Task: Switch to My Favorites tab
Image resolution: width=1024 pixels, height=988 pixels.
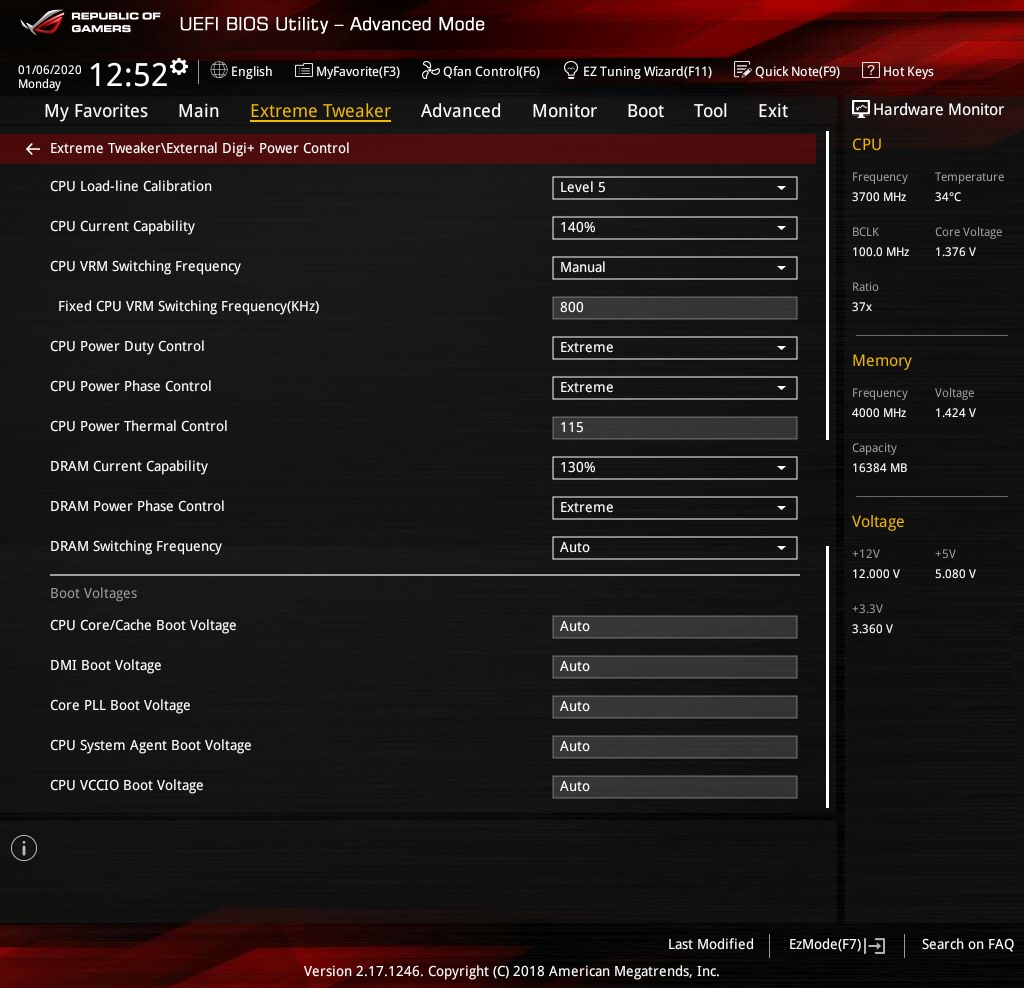Action: tap(96, 111)
